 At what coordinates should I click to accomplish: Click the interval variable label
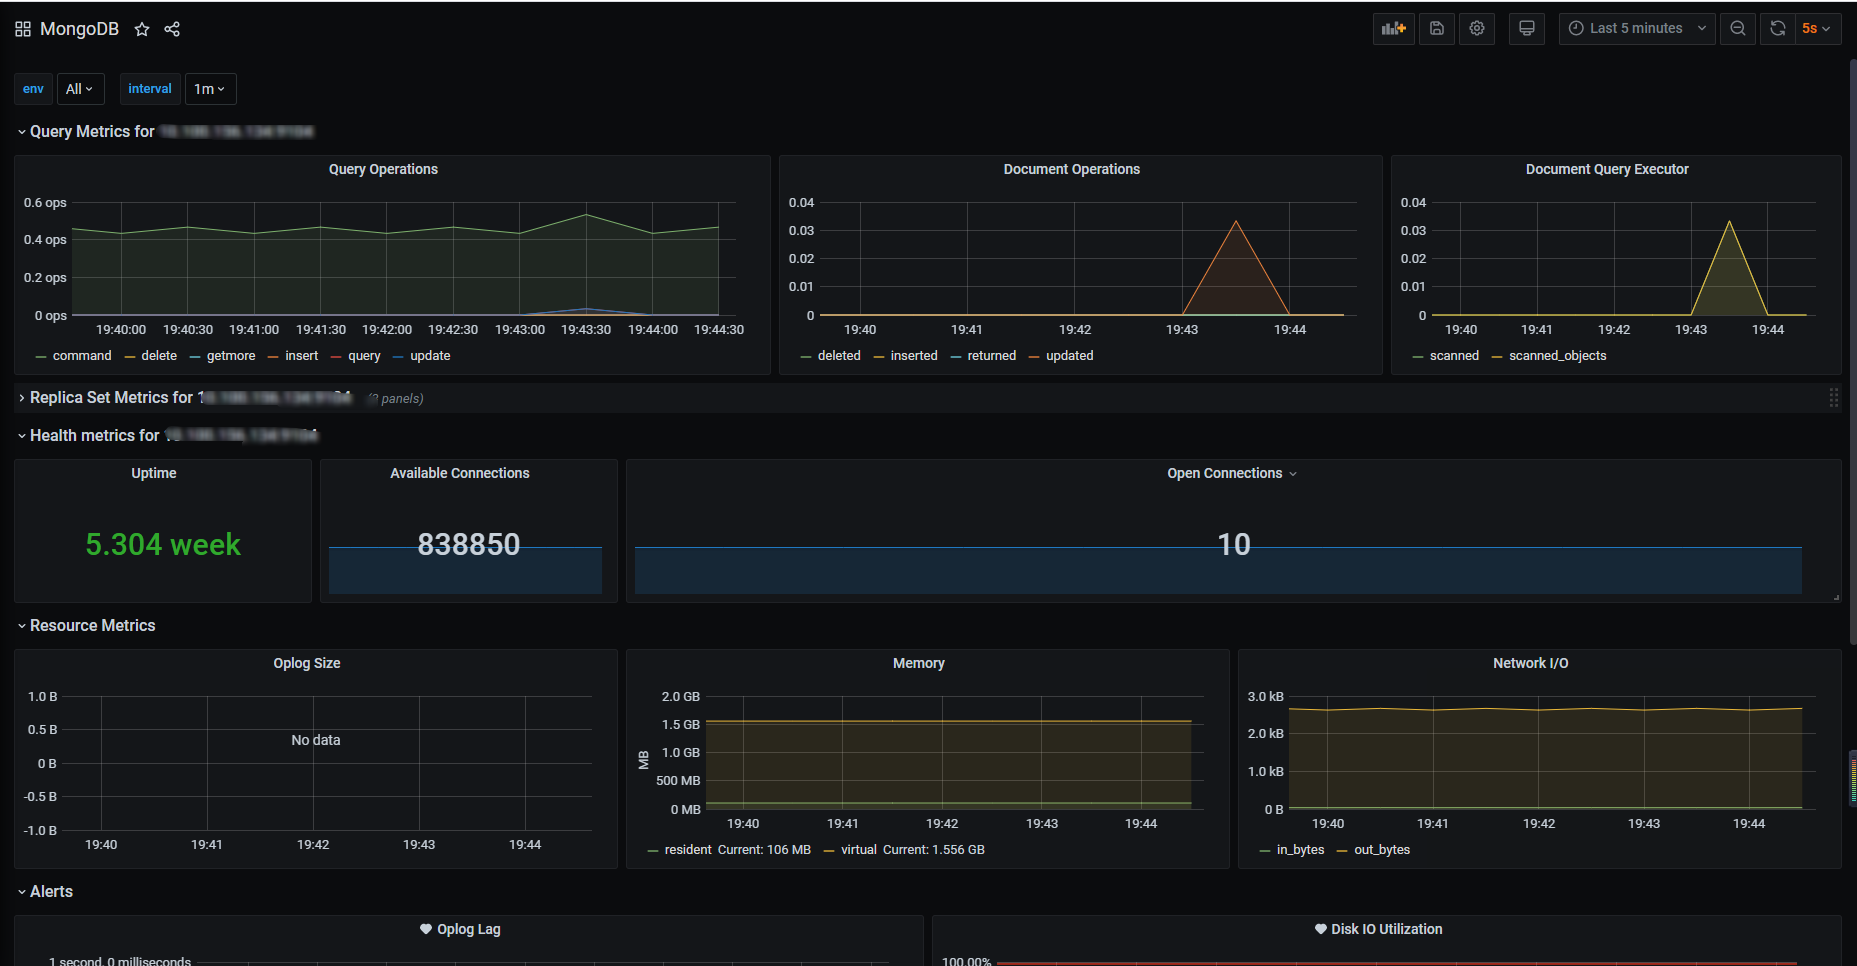pos(150,89)
